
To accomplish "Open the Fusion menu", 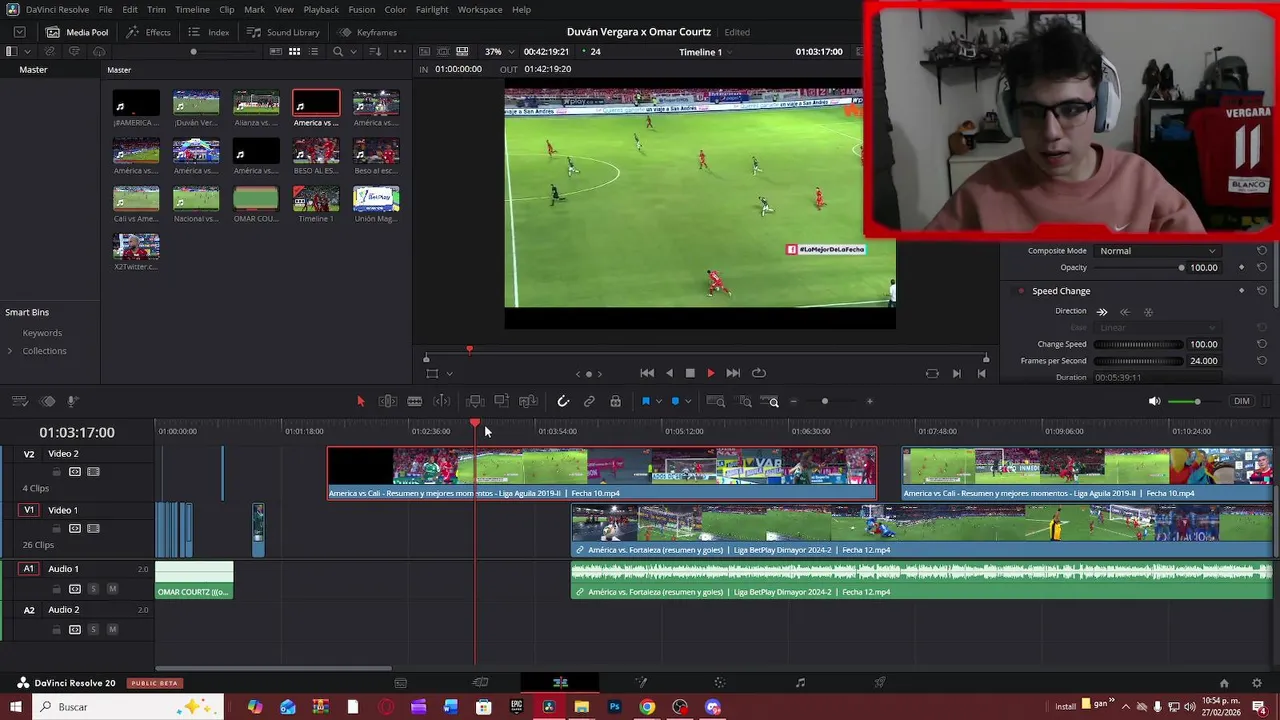I will click(362, 9).
